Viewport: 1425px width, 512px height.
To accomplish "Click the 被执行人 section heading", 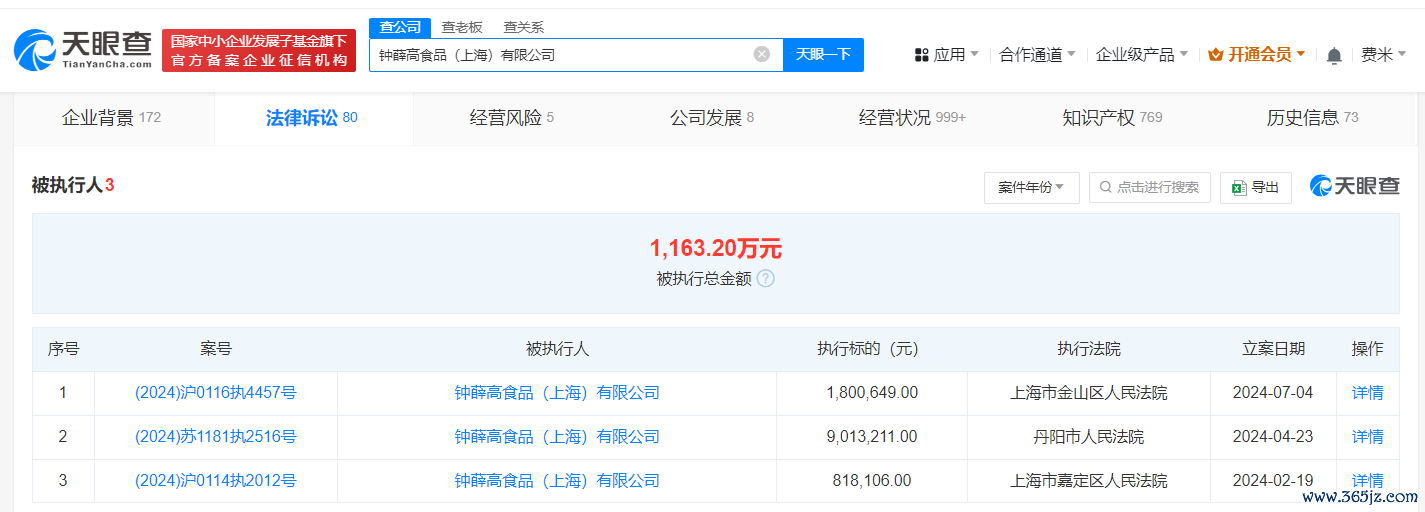I will coord(73,186).
